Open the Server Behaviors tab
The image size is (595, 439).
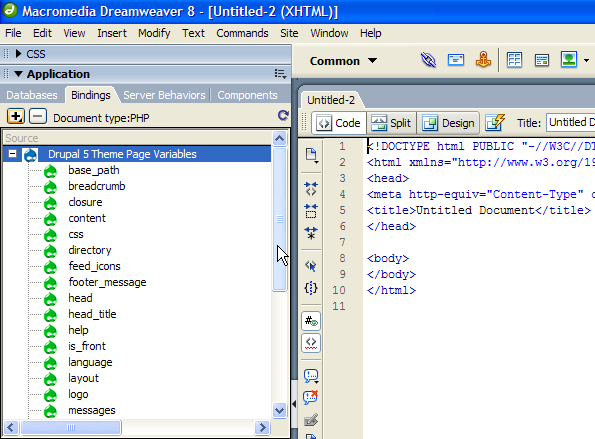[x=164, y=95]
